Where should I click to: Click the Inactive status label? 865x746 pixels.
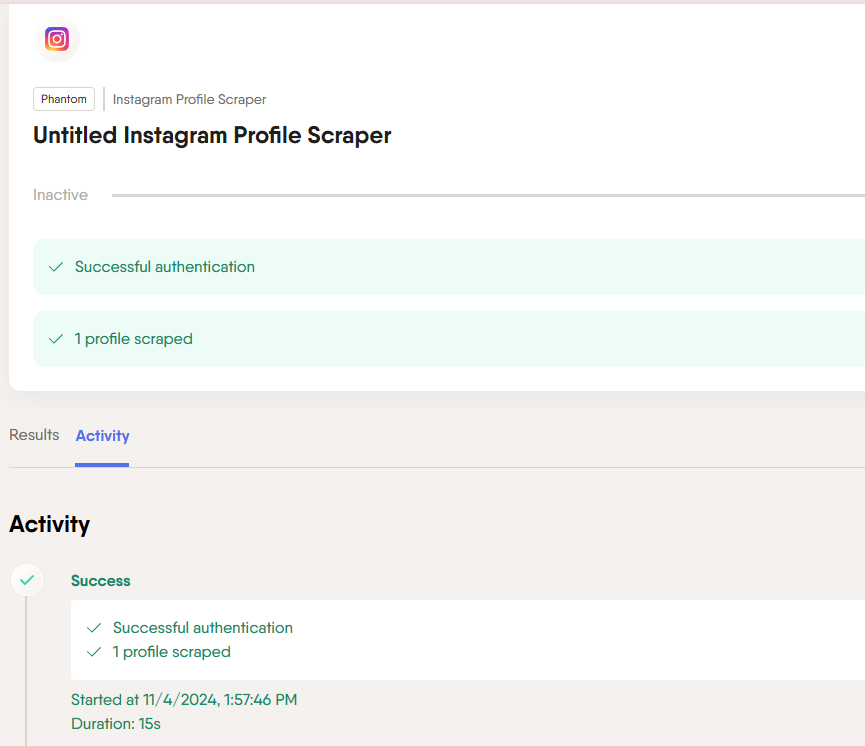(x=61, y=195)
